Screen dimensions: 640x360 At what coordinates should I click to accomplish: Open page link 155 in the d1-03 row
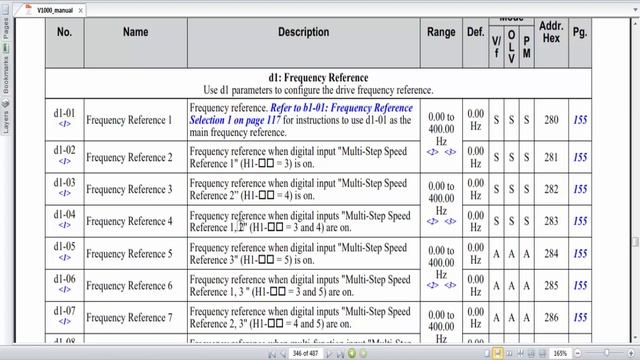[x=580, y=189]
